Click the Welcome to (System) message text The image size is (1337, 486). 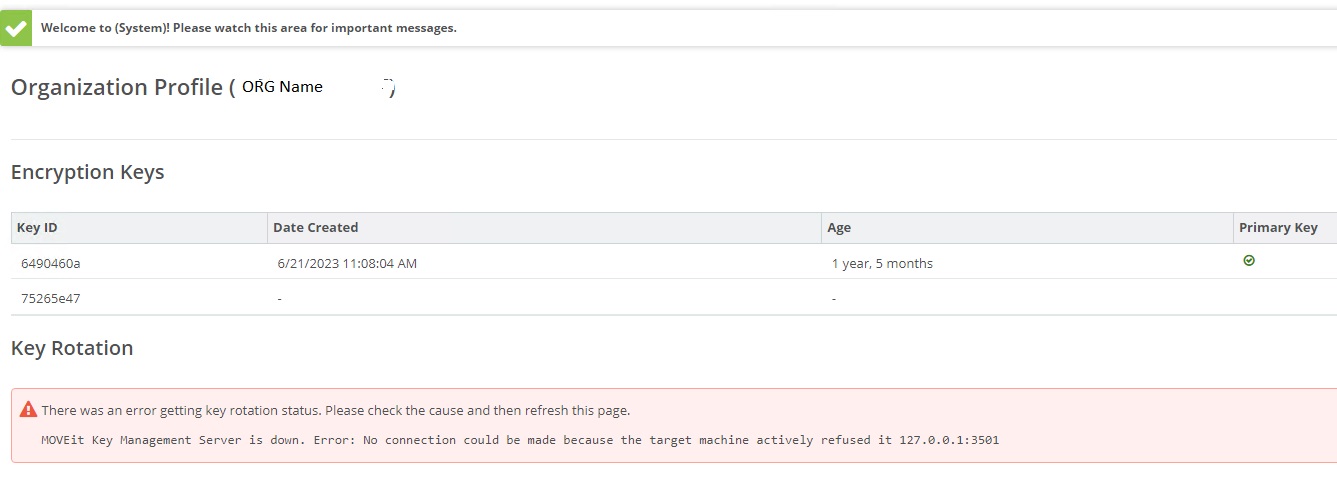point(249,28)
